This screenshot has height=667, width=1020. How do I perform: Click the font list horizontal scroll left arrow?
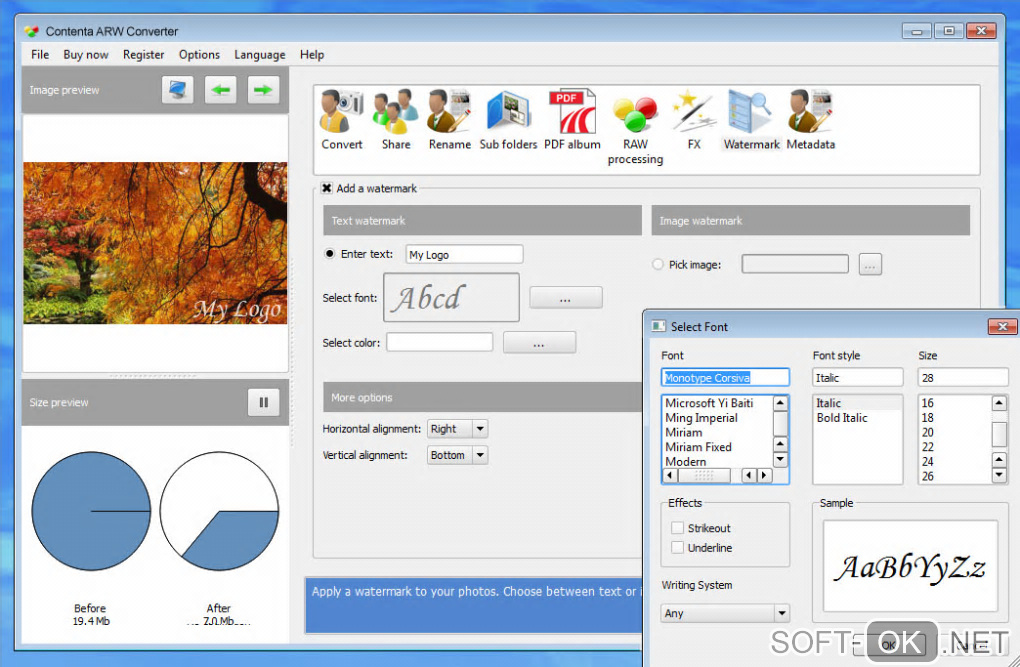[669, 476]
